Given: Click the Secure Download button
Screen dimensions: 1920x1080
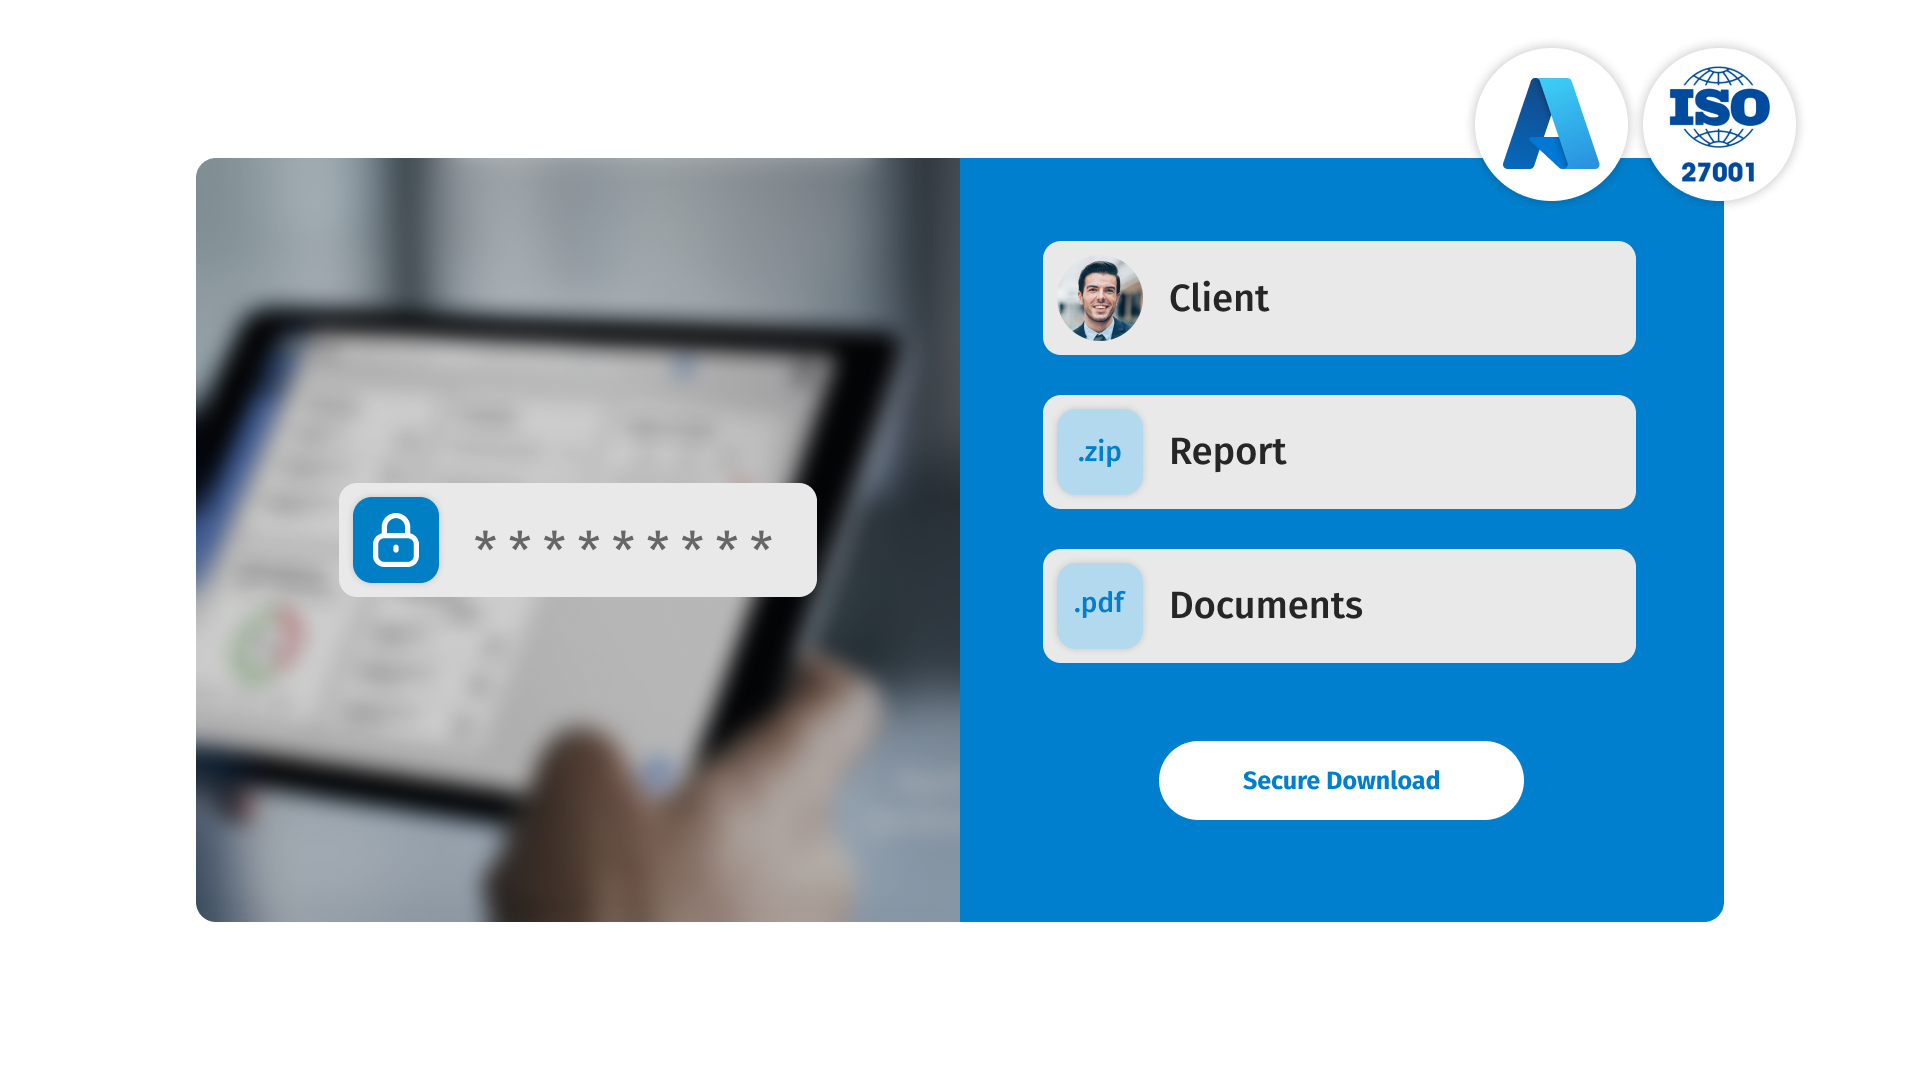Looking at the screenshot, I should (1341, 779).
